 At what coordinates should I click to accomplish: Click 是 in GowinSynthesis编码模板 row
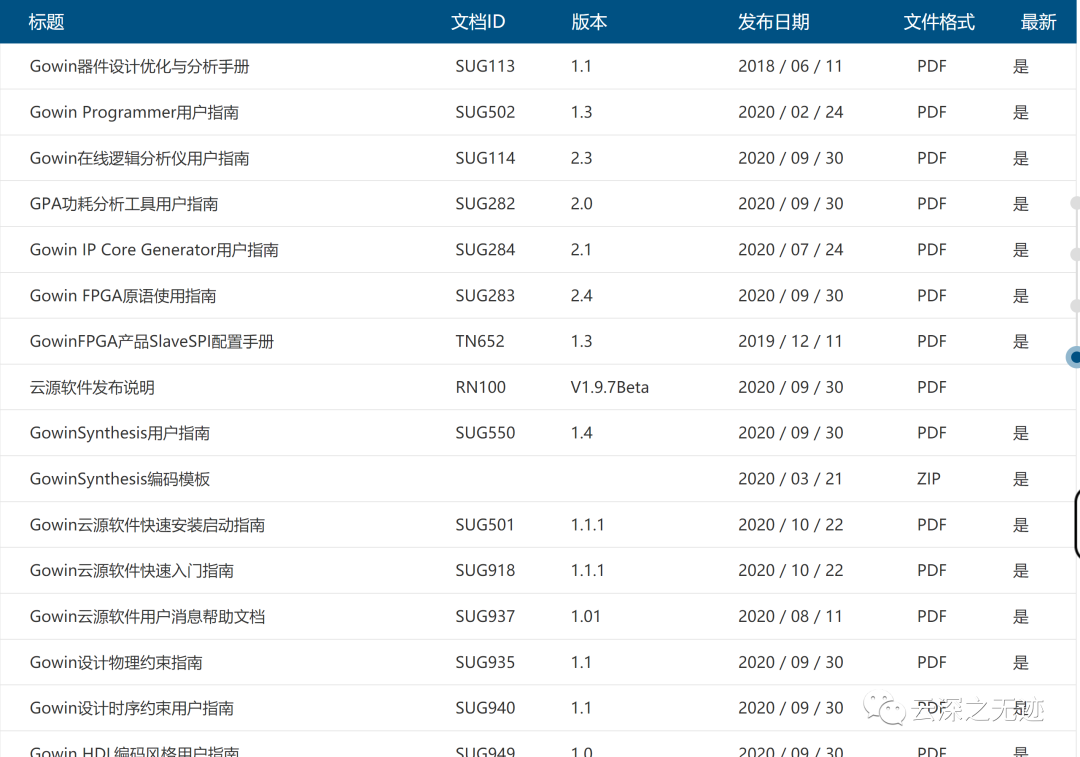[1021, 479]
